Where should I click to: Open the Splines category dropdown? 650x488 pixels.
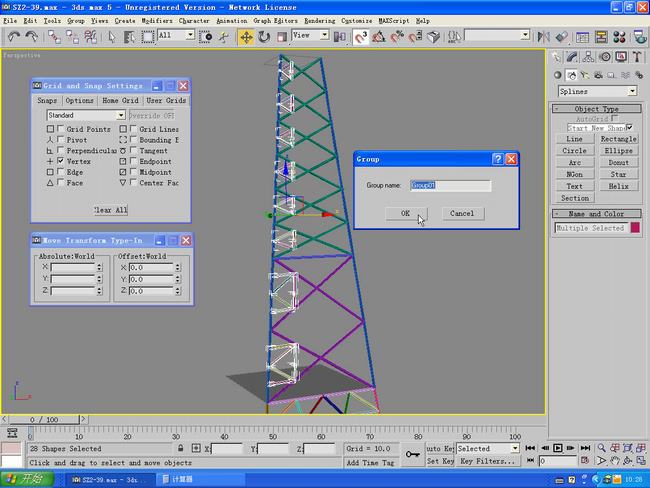click(x=597, y=91)
